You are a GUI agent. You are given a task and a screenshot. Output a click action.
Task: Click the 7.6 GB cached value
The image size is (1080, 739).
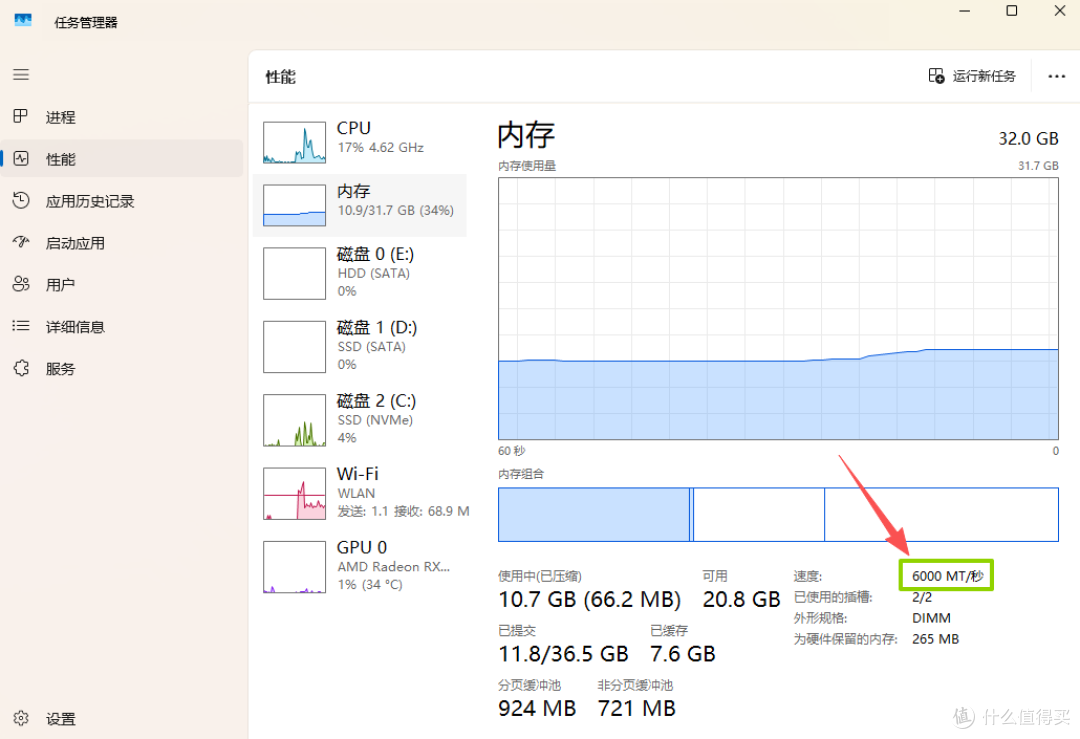coord(683,654)
